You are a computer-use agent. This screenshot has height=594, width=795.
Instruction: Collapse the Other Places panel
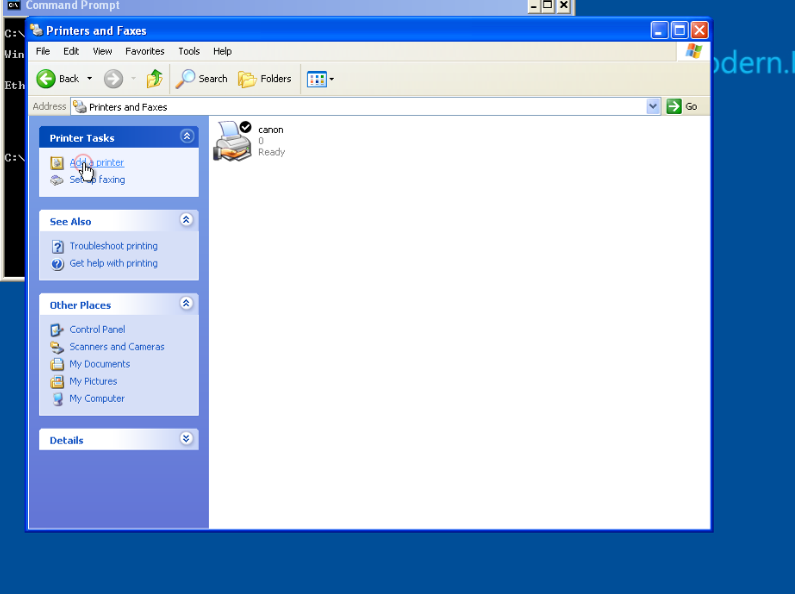186,304
